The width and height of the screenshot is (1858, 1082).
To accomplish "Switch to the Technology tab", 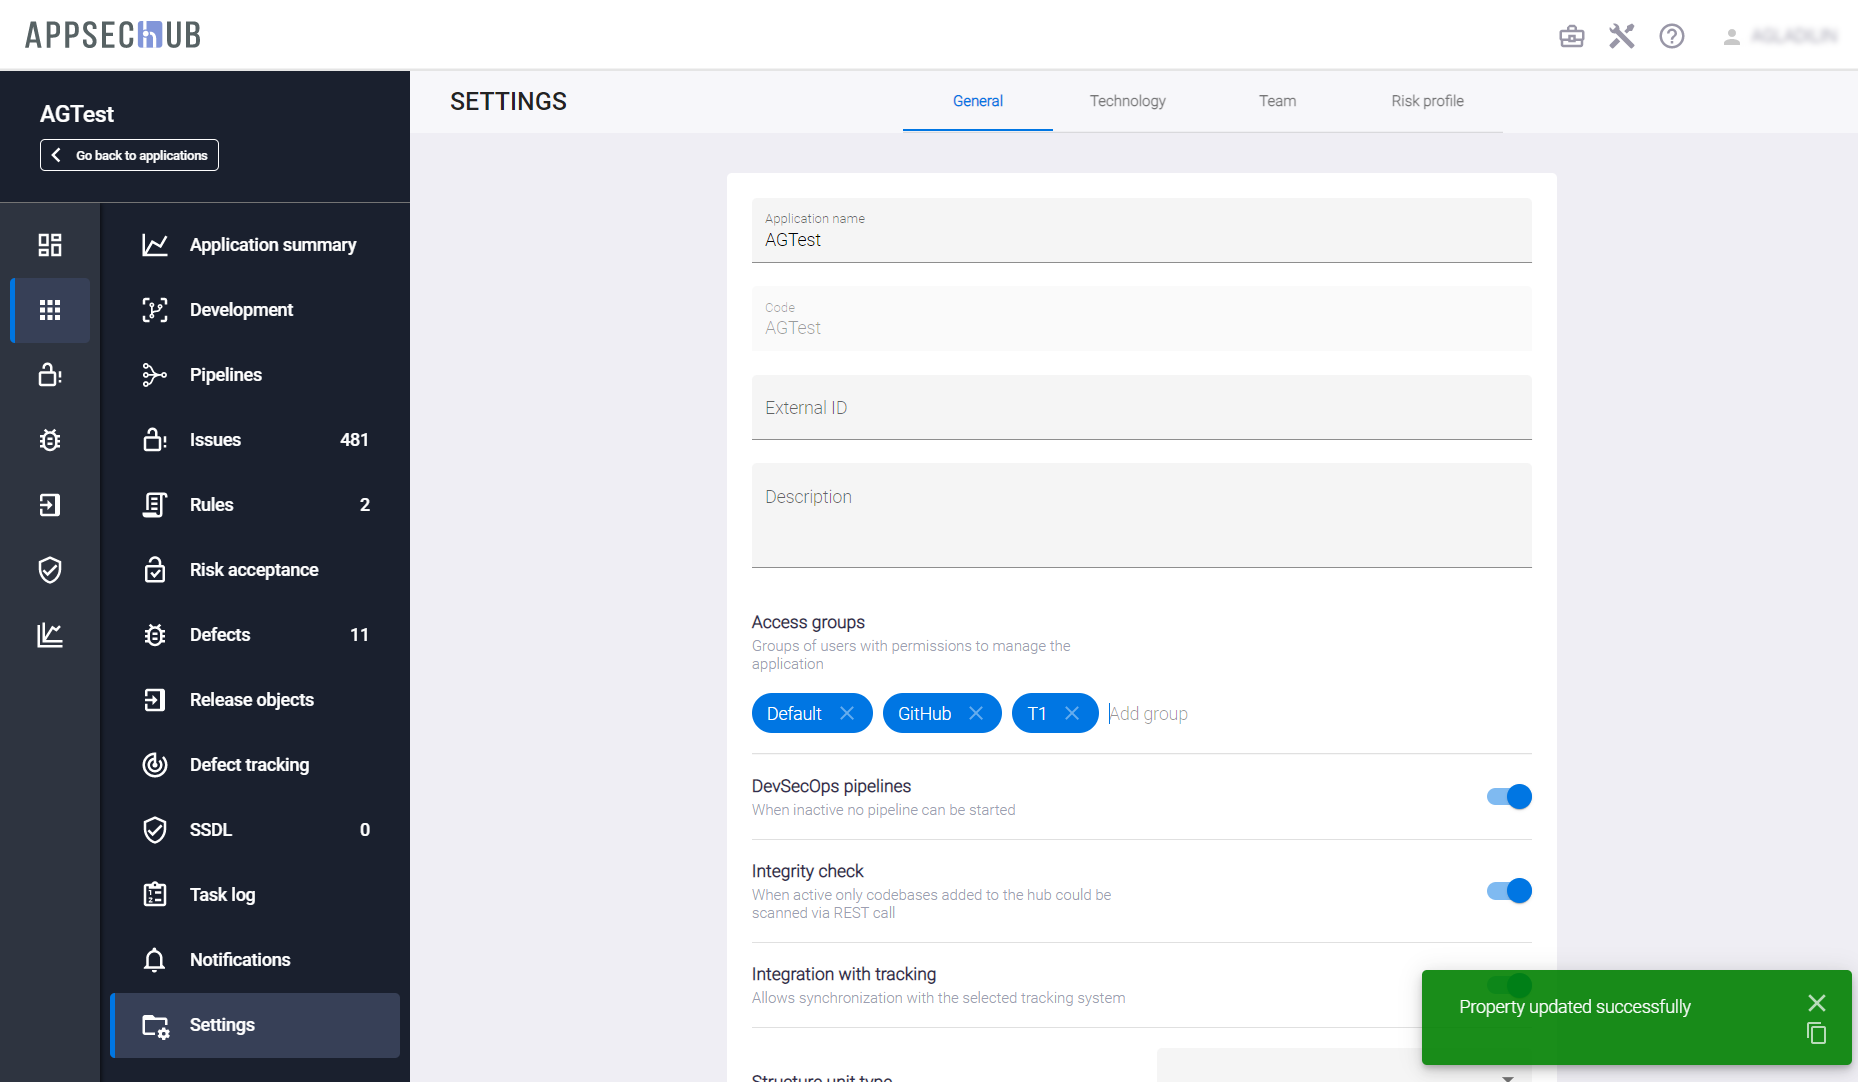I will [x=1127, y=101].
